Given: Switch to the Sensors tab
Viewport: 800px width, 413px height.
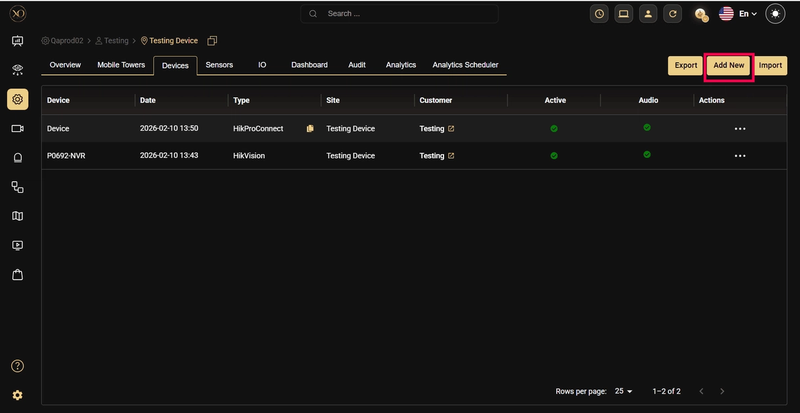Looking at the screenshot, I should 219,65.
